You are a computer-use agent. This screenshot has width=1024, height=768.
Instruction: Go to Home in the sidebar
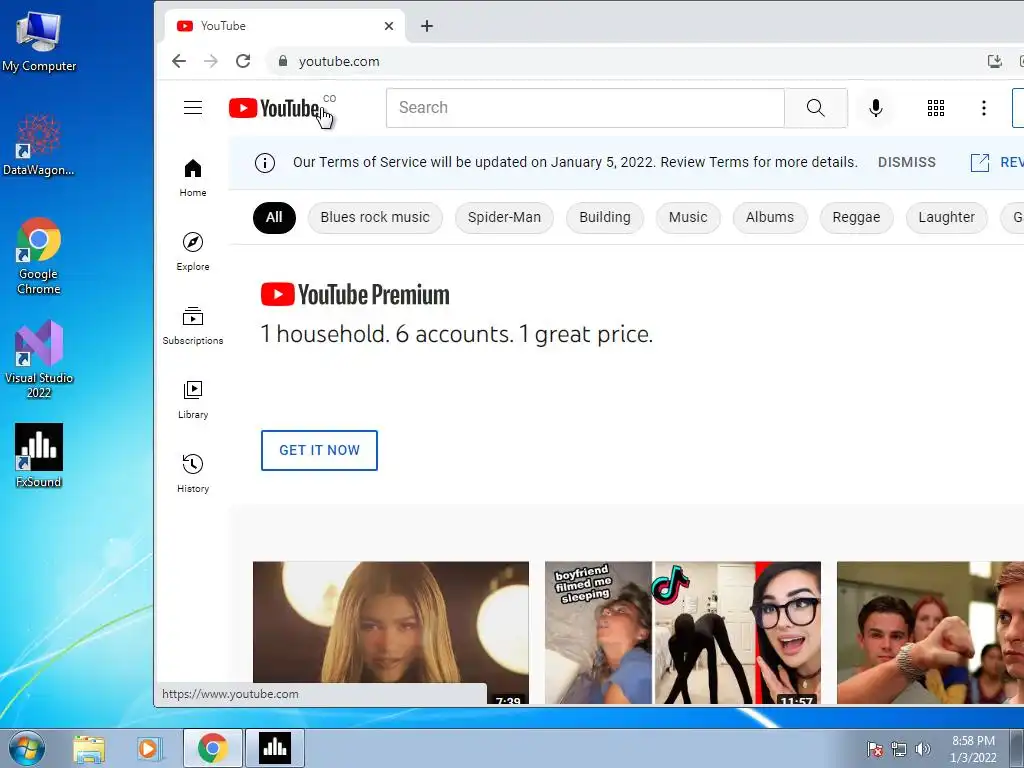pos(193,177)
